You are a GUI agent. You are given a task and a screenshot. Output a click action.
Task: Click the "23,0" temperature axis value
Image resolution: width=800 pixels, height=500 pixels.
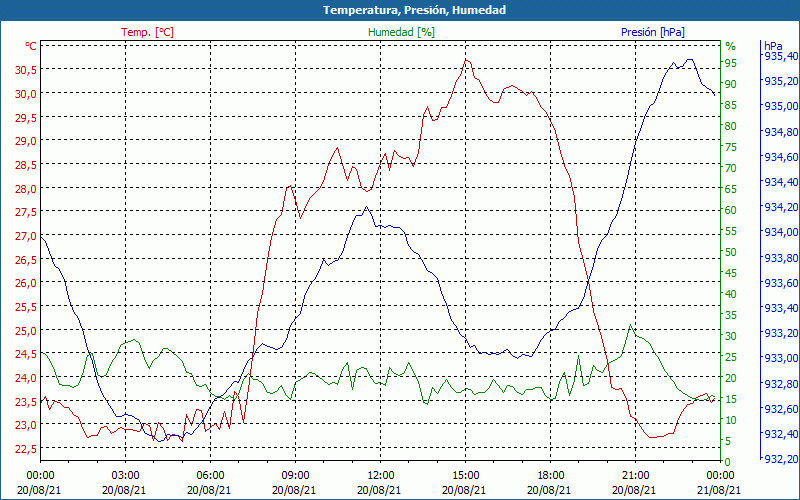[26, 425]
